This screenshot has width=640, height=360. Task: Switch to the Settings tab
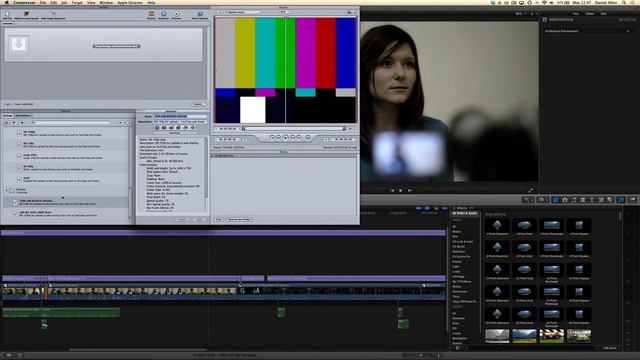(x=8, y=116)
